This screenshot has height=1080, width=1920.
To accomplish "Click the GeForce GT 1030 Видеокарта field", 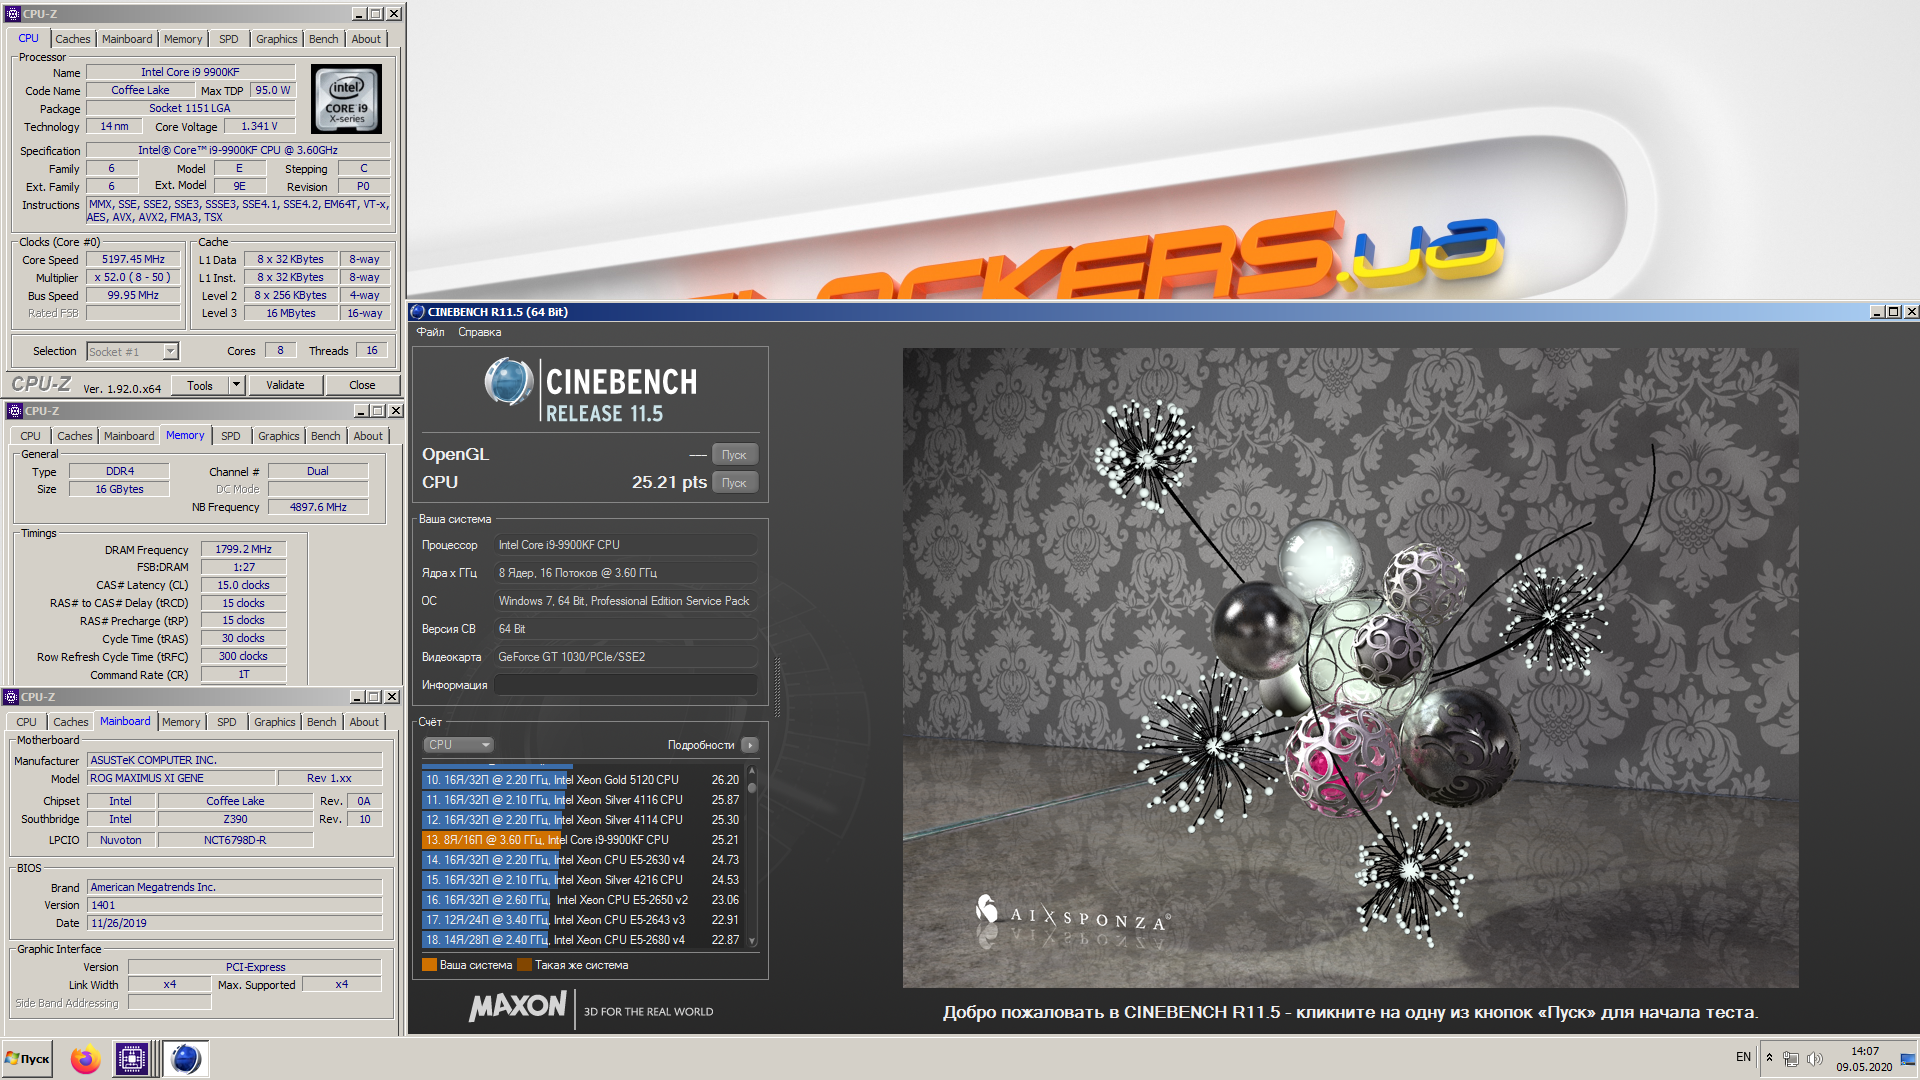I will coord(626,657).
